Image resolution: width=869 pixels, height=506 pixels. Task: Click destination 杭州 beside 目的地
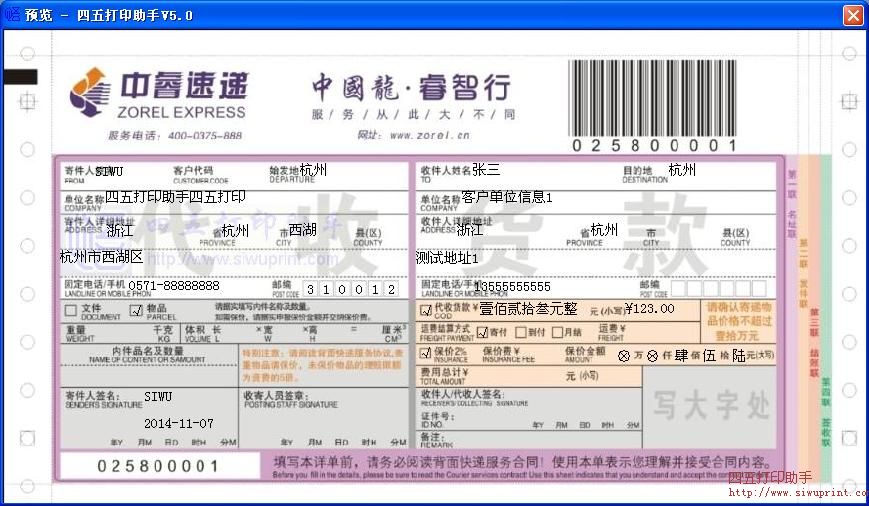(682, 170)
